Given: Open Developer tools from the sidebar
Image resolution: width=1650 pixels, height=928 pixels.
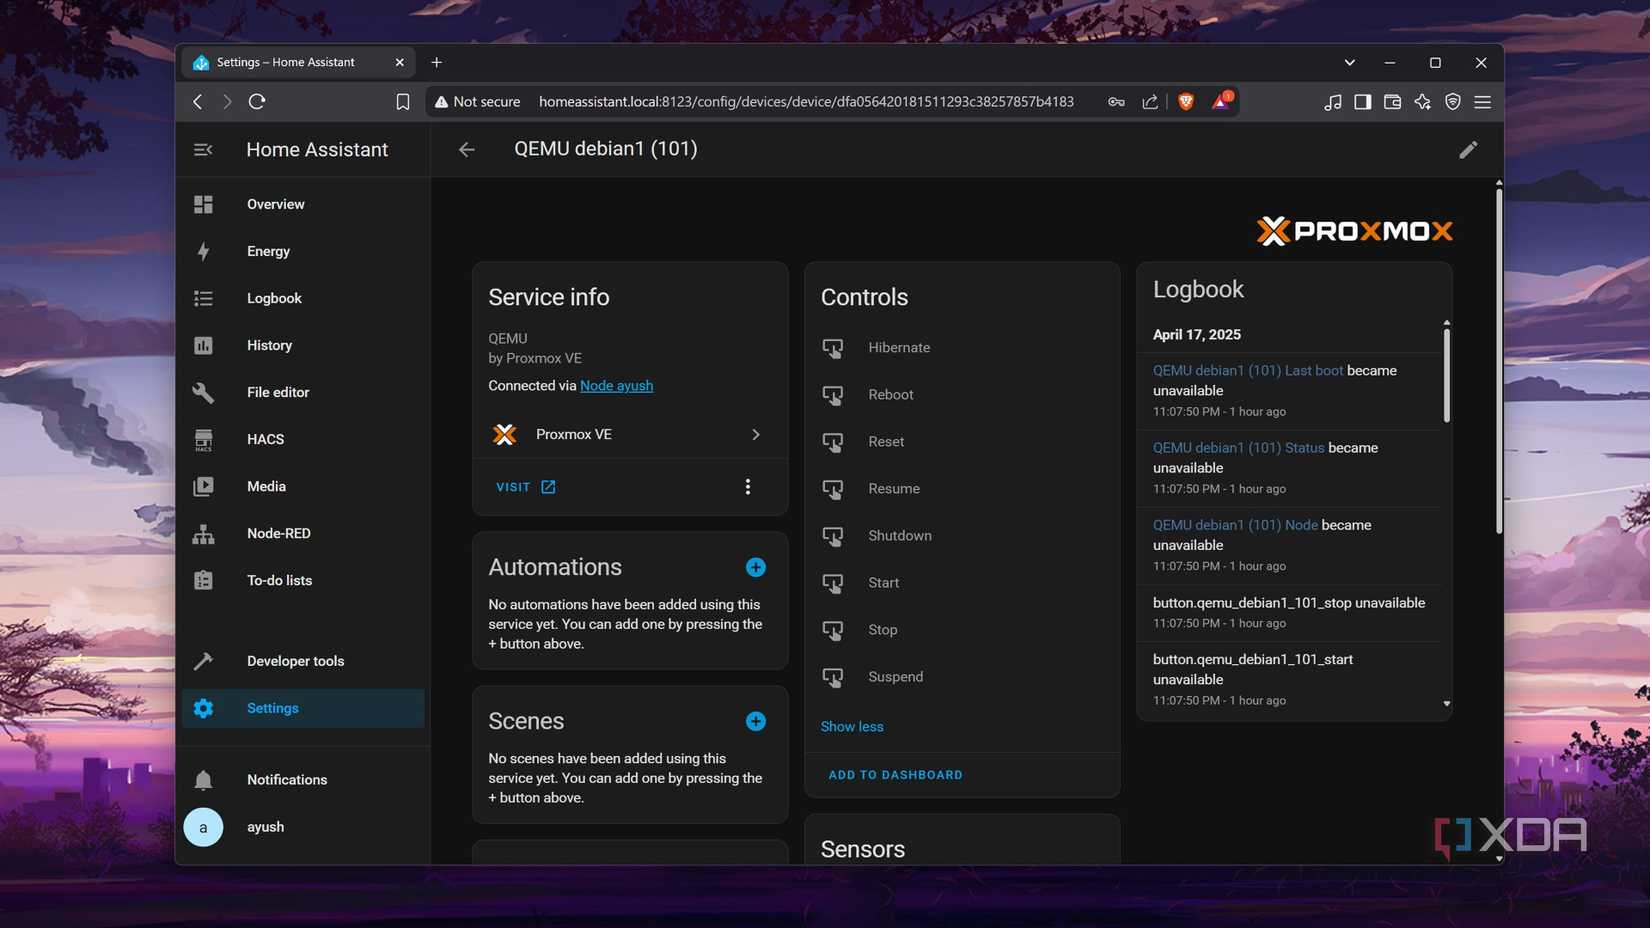Looking at the screenshot, I should [294, 660].
